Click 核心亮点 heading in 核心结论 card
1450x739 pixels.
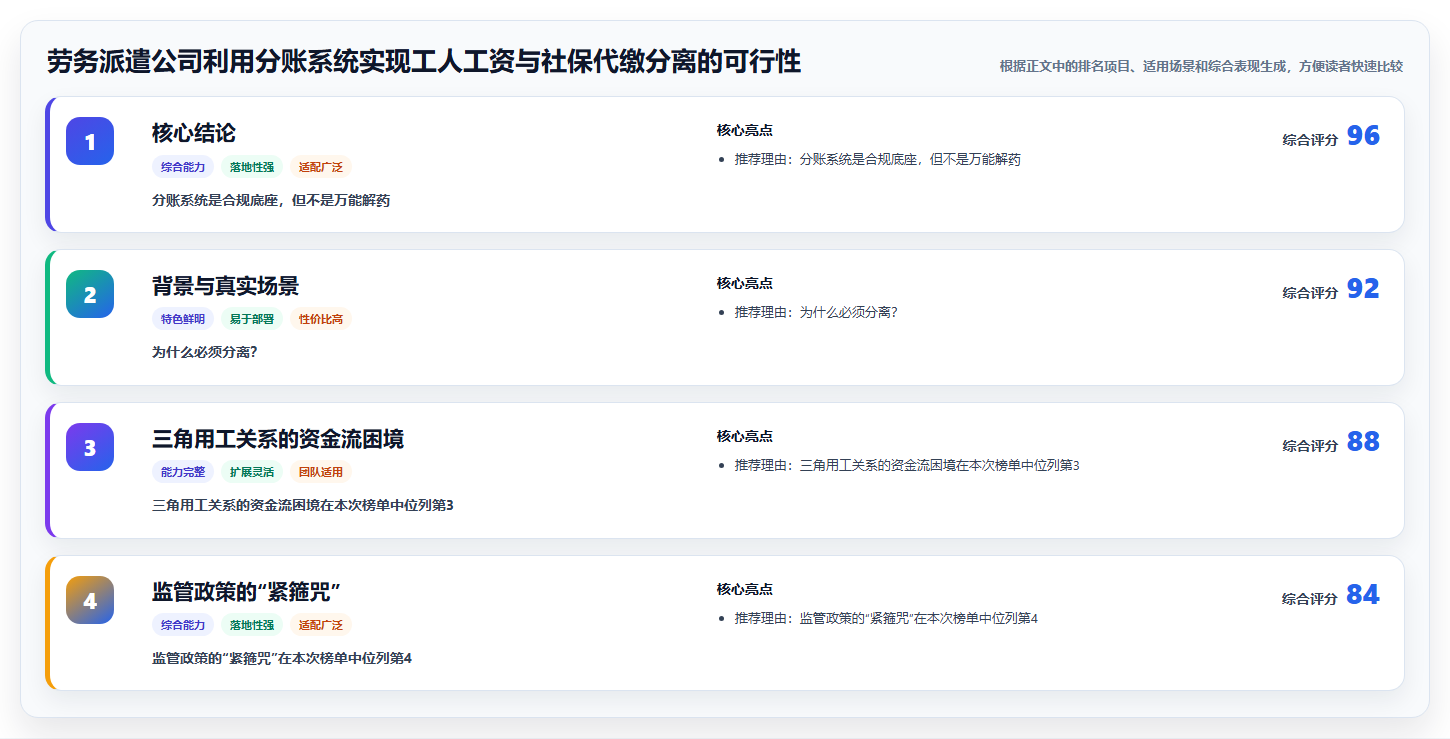(744, 130)
